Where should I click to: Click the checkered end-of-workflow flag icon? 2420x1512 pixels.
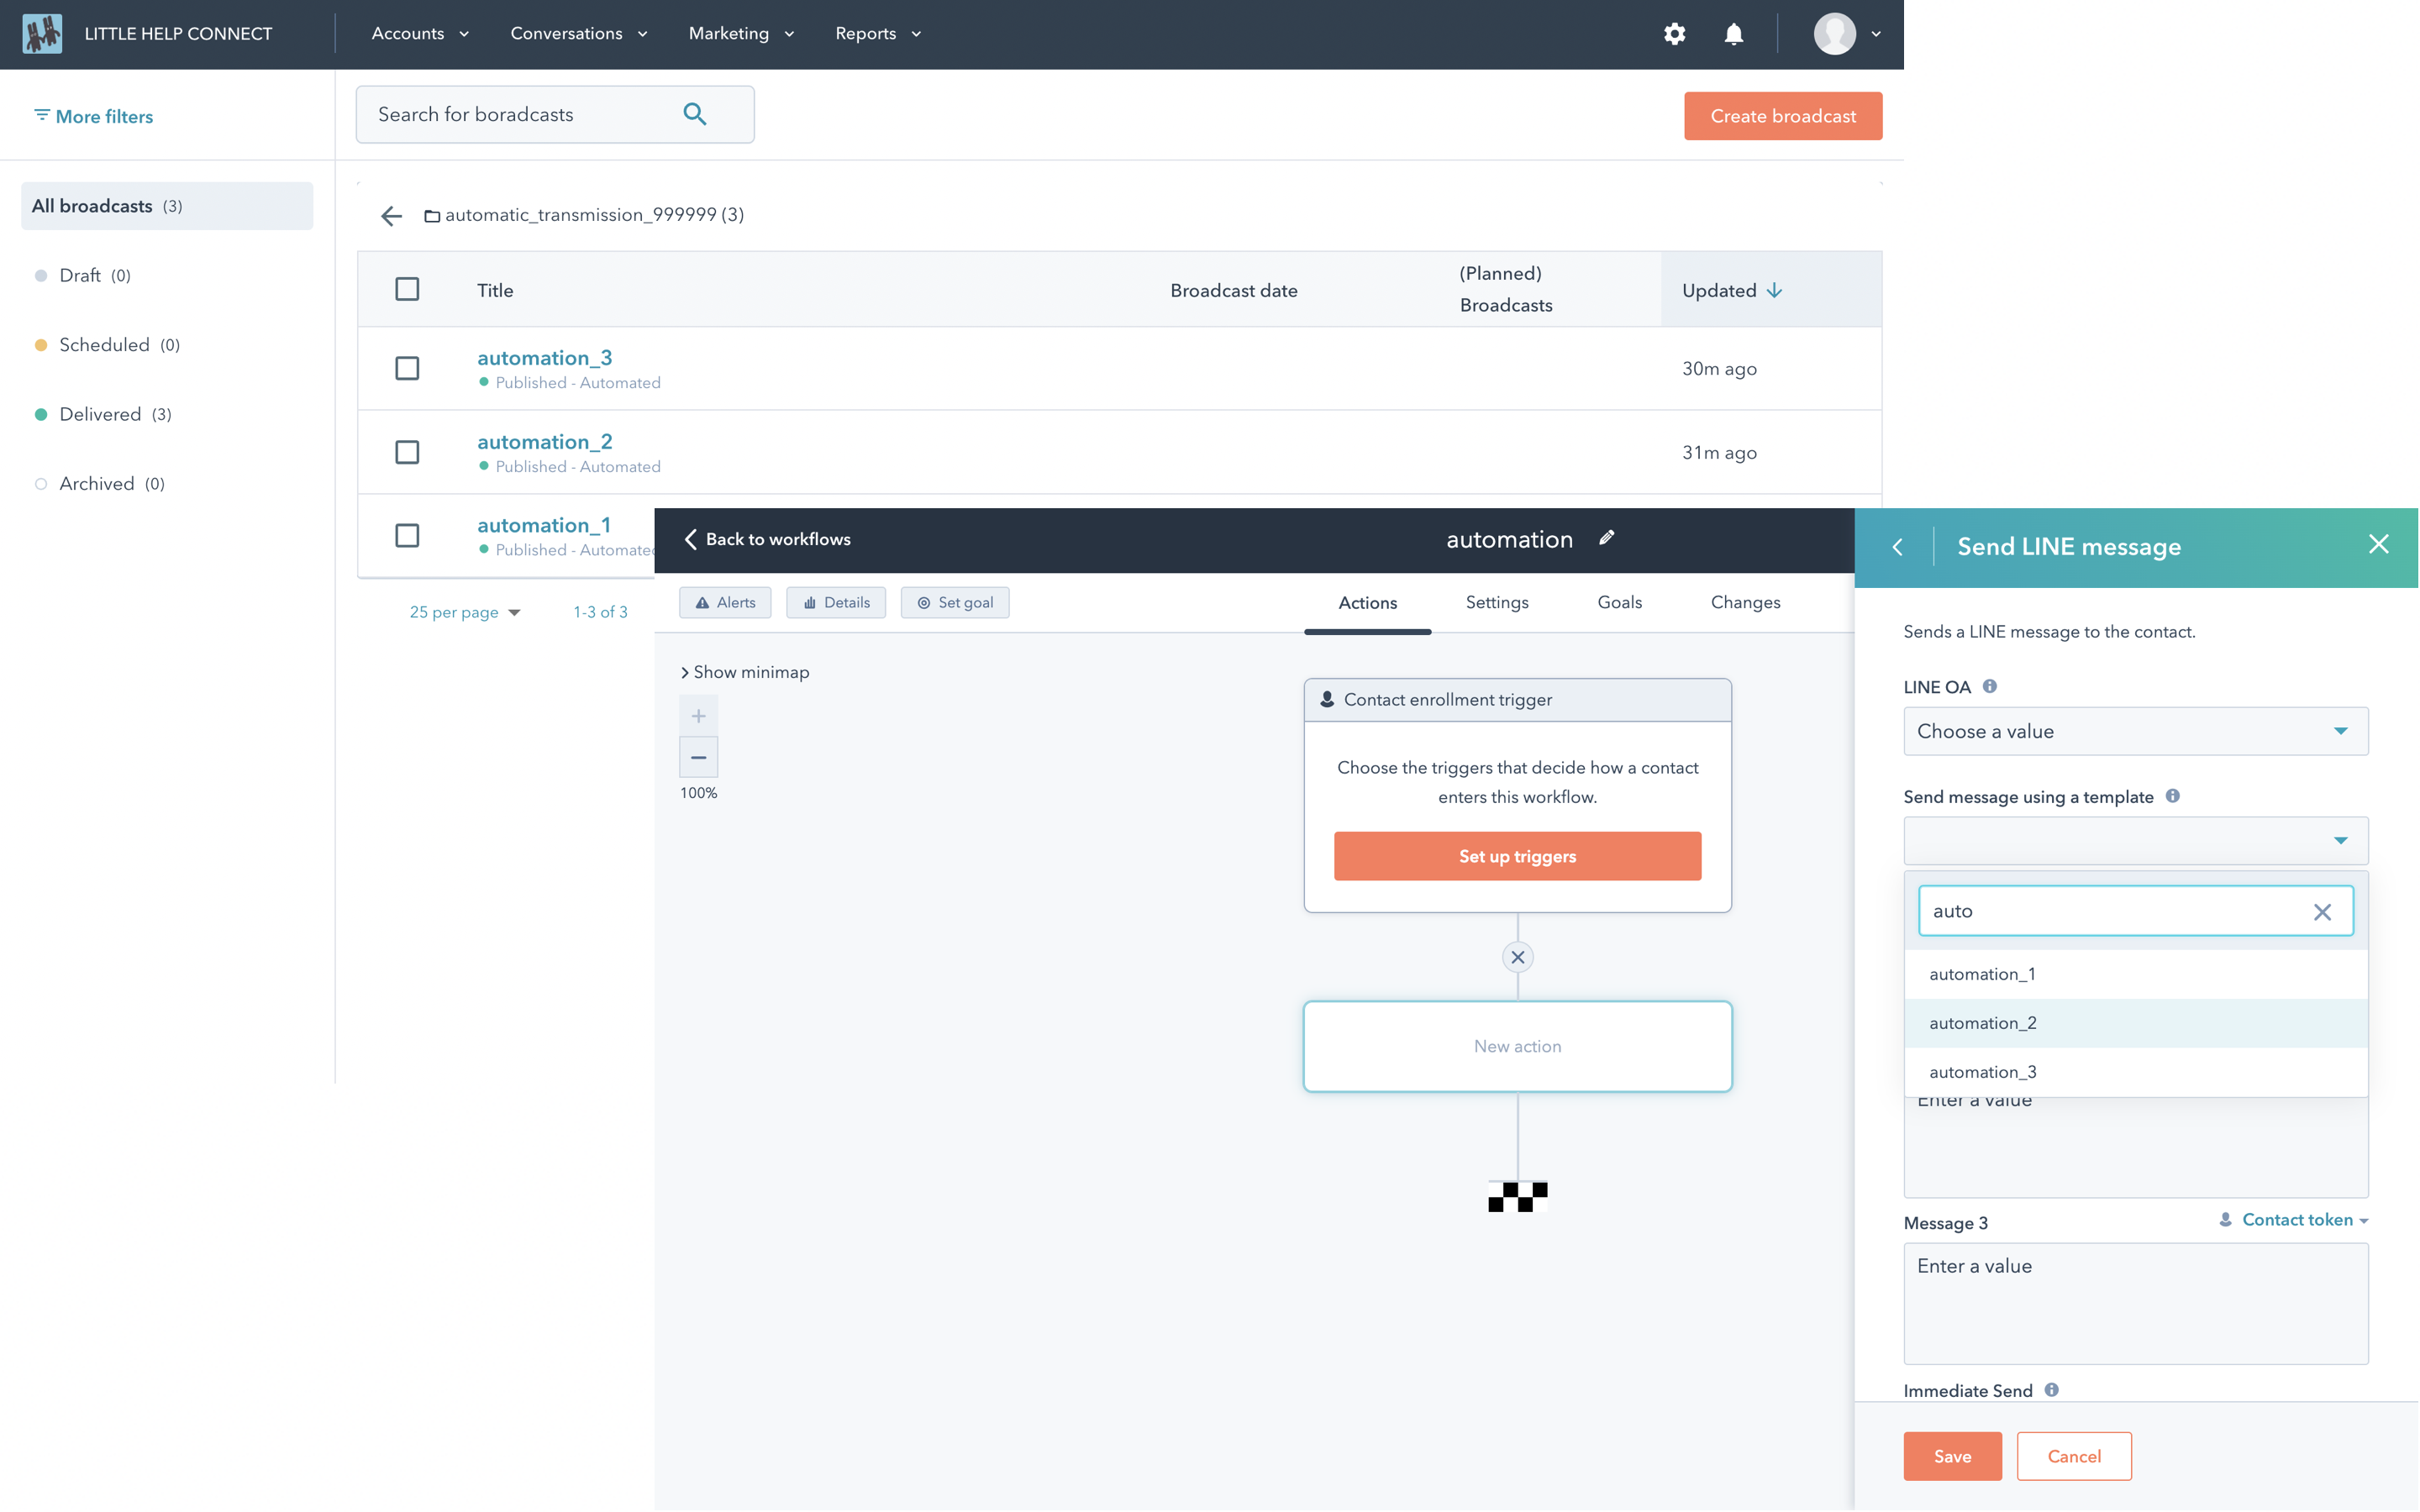pos(1518,1196)
